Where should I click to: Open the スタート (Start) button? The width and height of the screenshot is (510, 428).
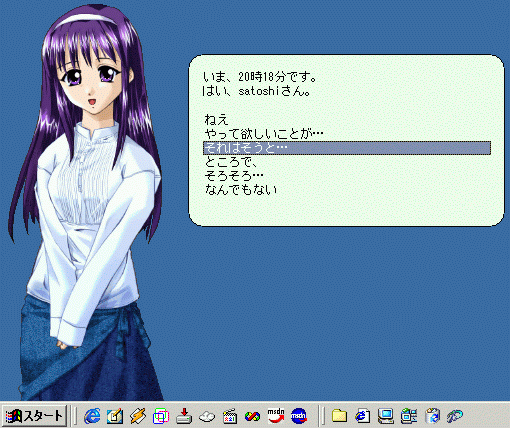pos(35,415)
